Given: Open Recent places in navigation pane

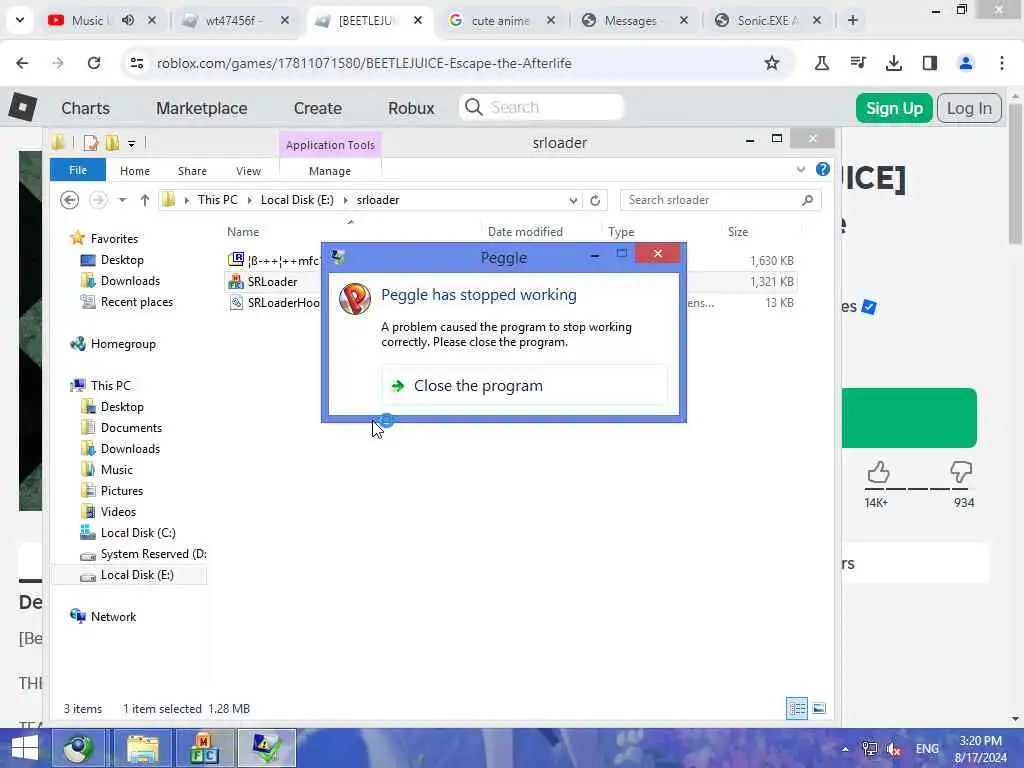Looking at the screenshot, I should click(x=136, y=302).
